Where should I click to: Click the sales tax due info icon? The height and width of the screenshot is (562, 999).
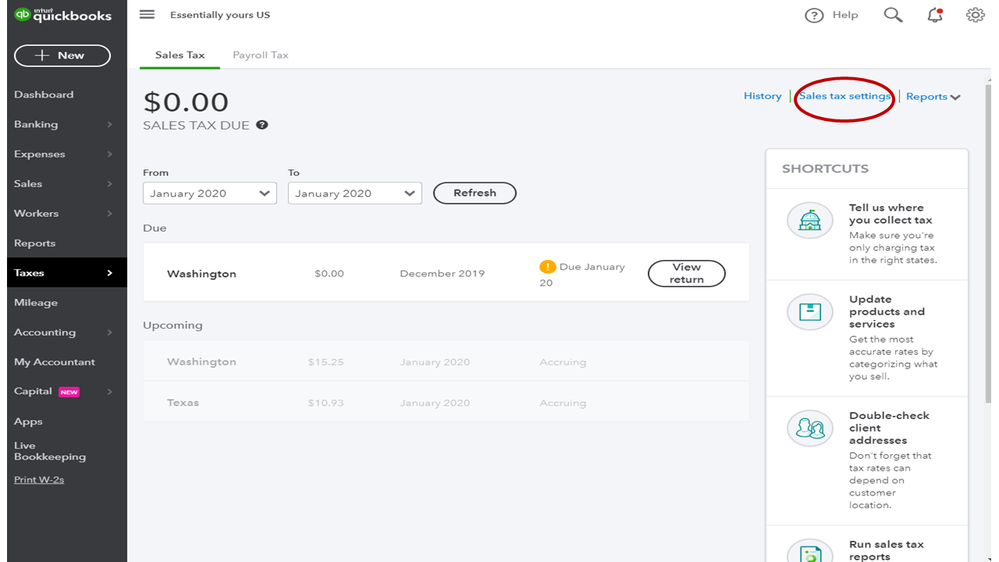click(x=262, y=125)
